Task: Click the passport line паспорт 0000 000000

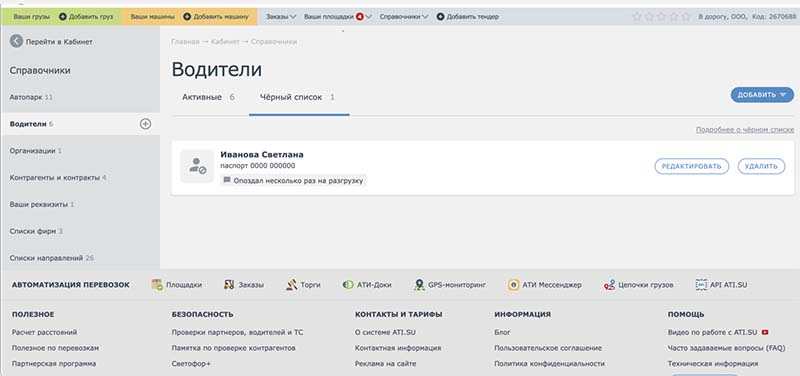Action: tap(258, 166)
